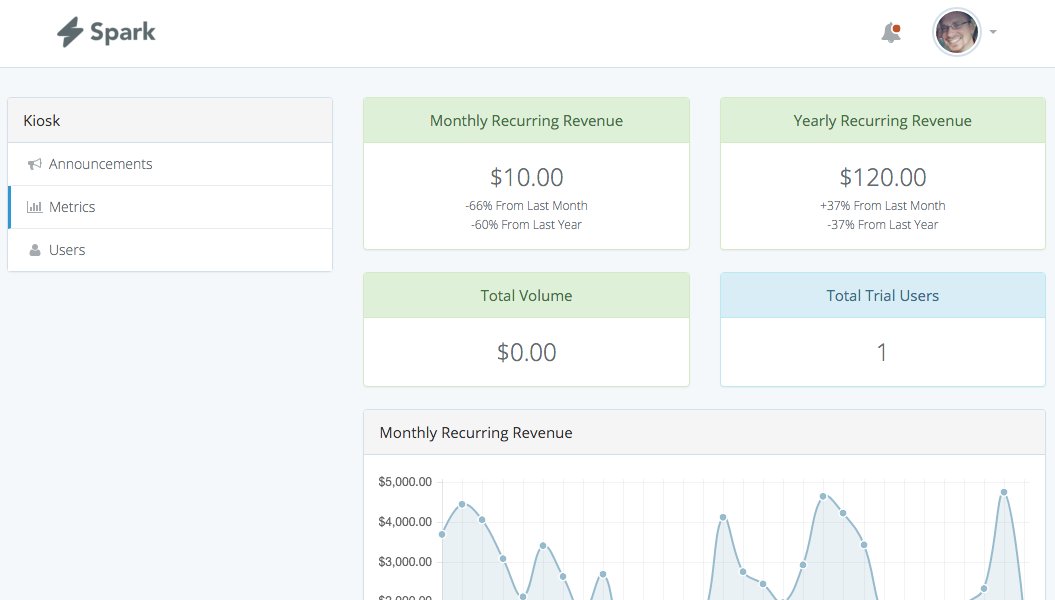Open the Spark brand home link
The width and height of the screenshot is (1055, 600).
tap(105, 31)
